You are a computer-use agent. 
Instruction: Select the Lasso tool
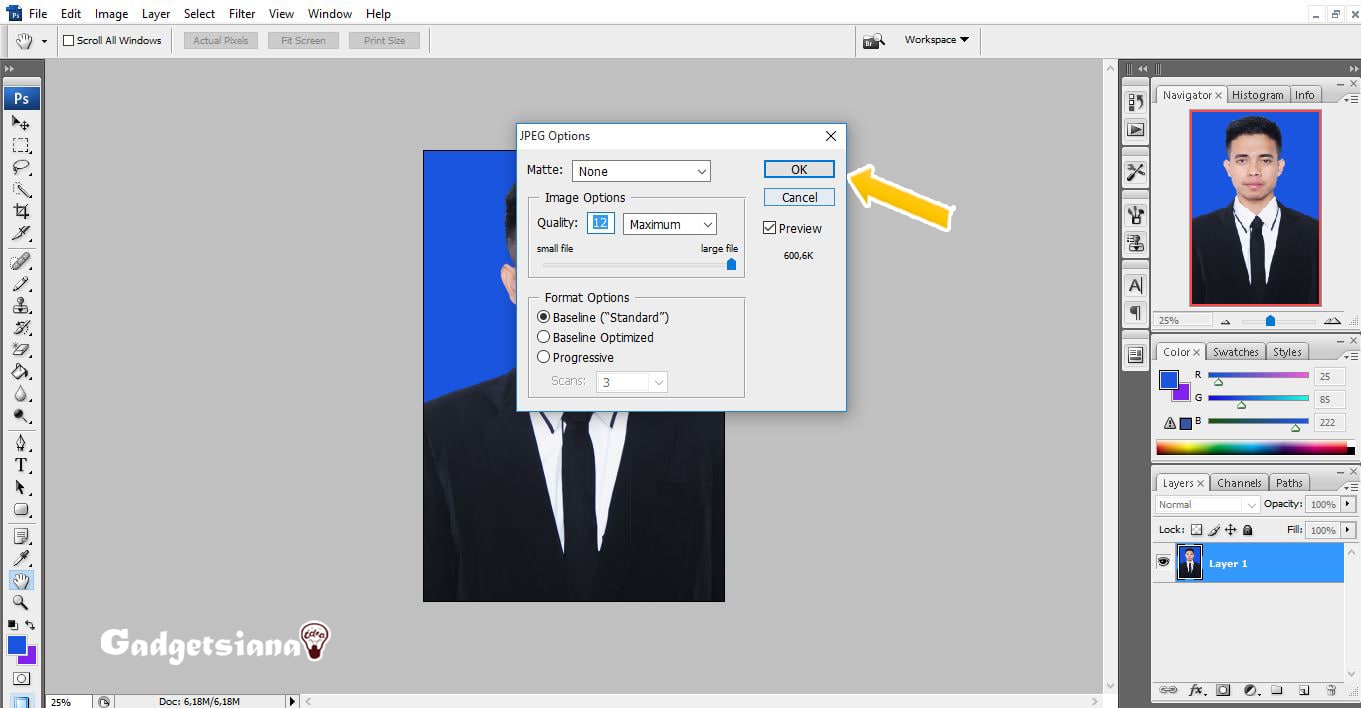(x=21, y=167)
